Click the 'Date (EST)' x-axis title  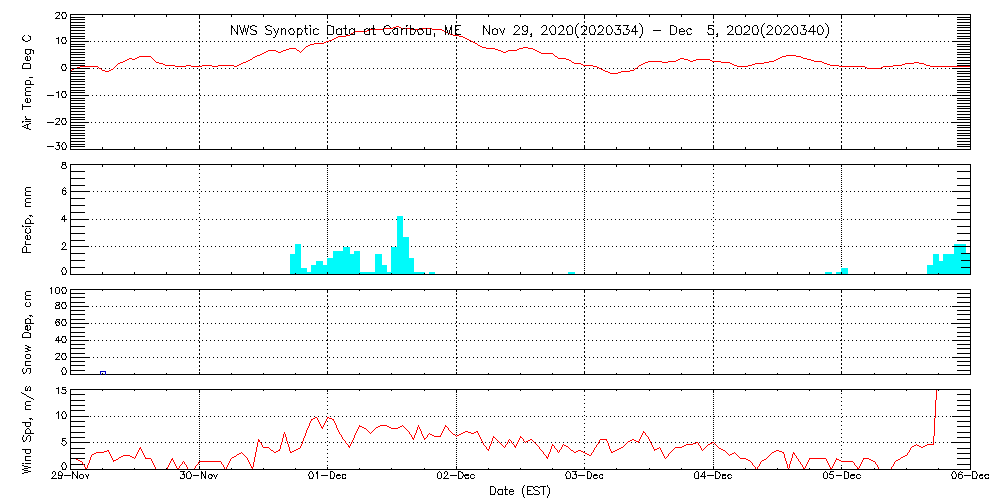point(521,491)
